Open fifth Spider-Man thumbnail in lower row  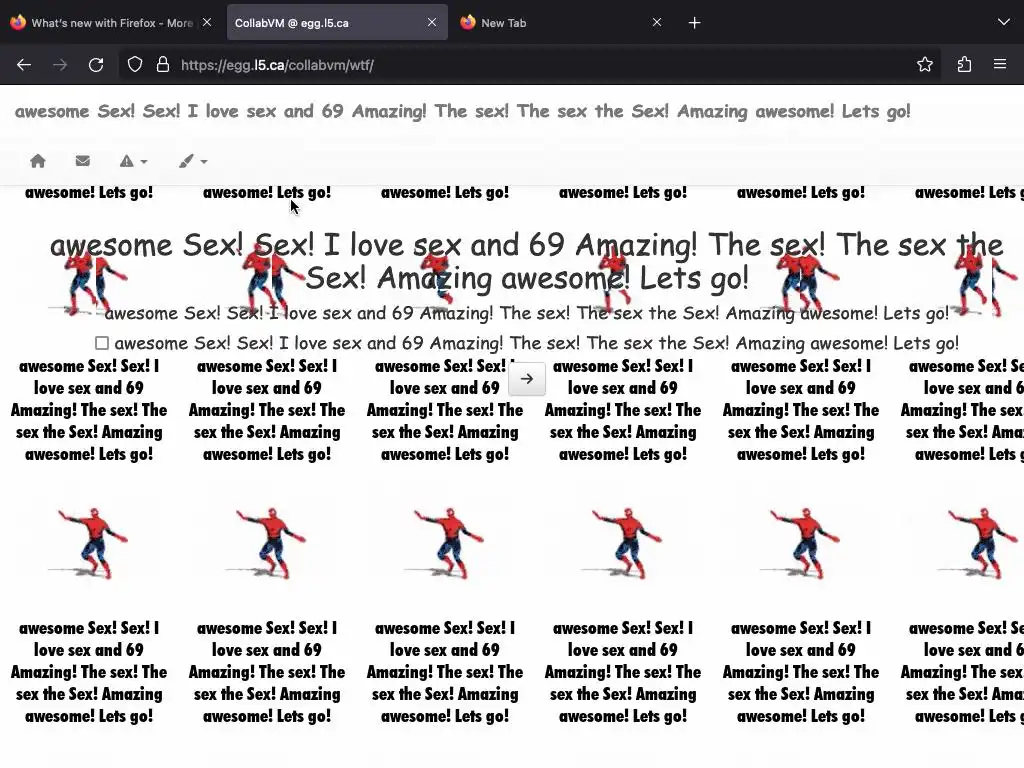(x=802, y=543)
